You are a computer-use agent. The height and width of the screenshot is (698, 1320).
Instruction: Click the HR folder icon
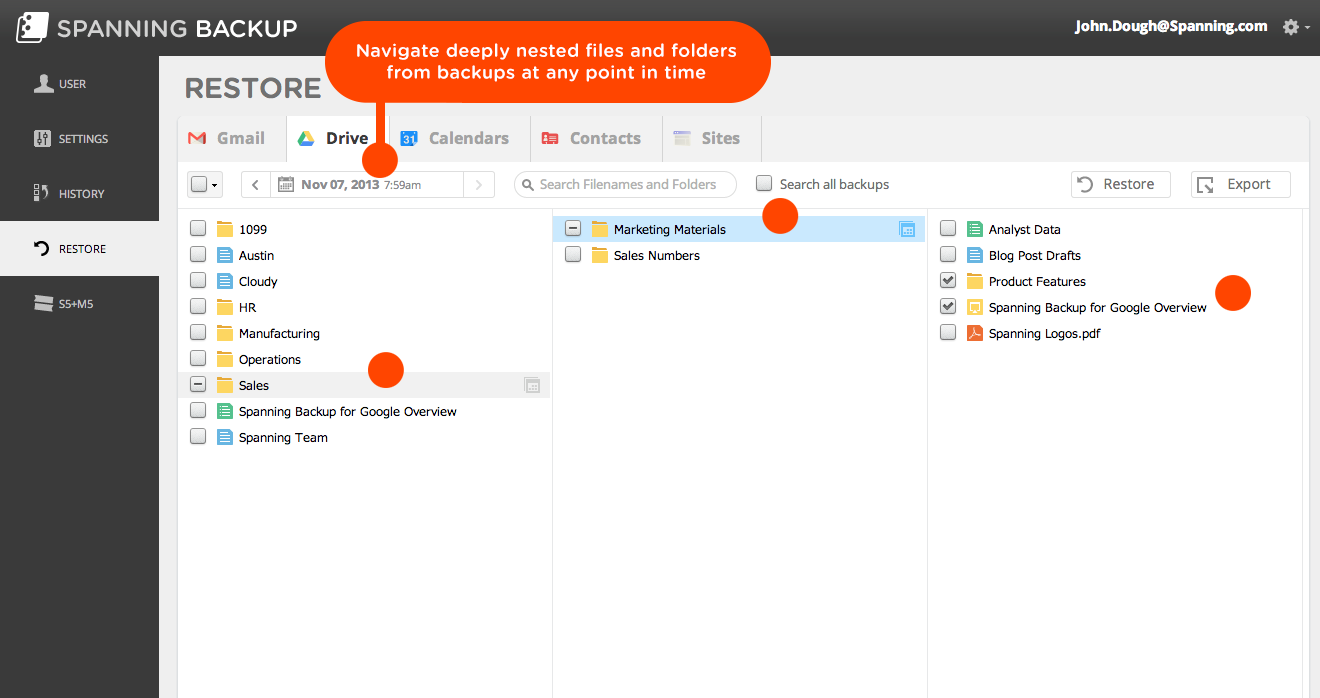[x=225, y=307]
